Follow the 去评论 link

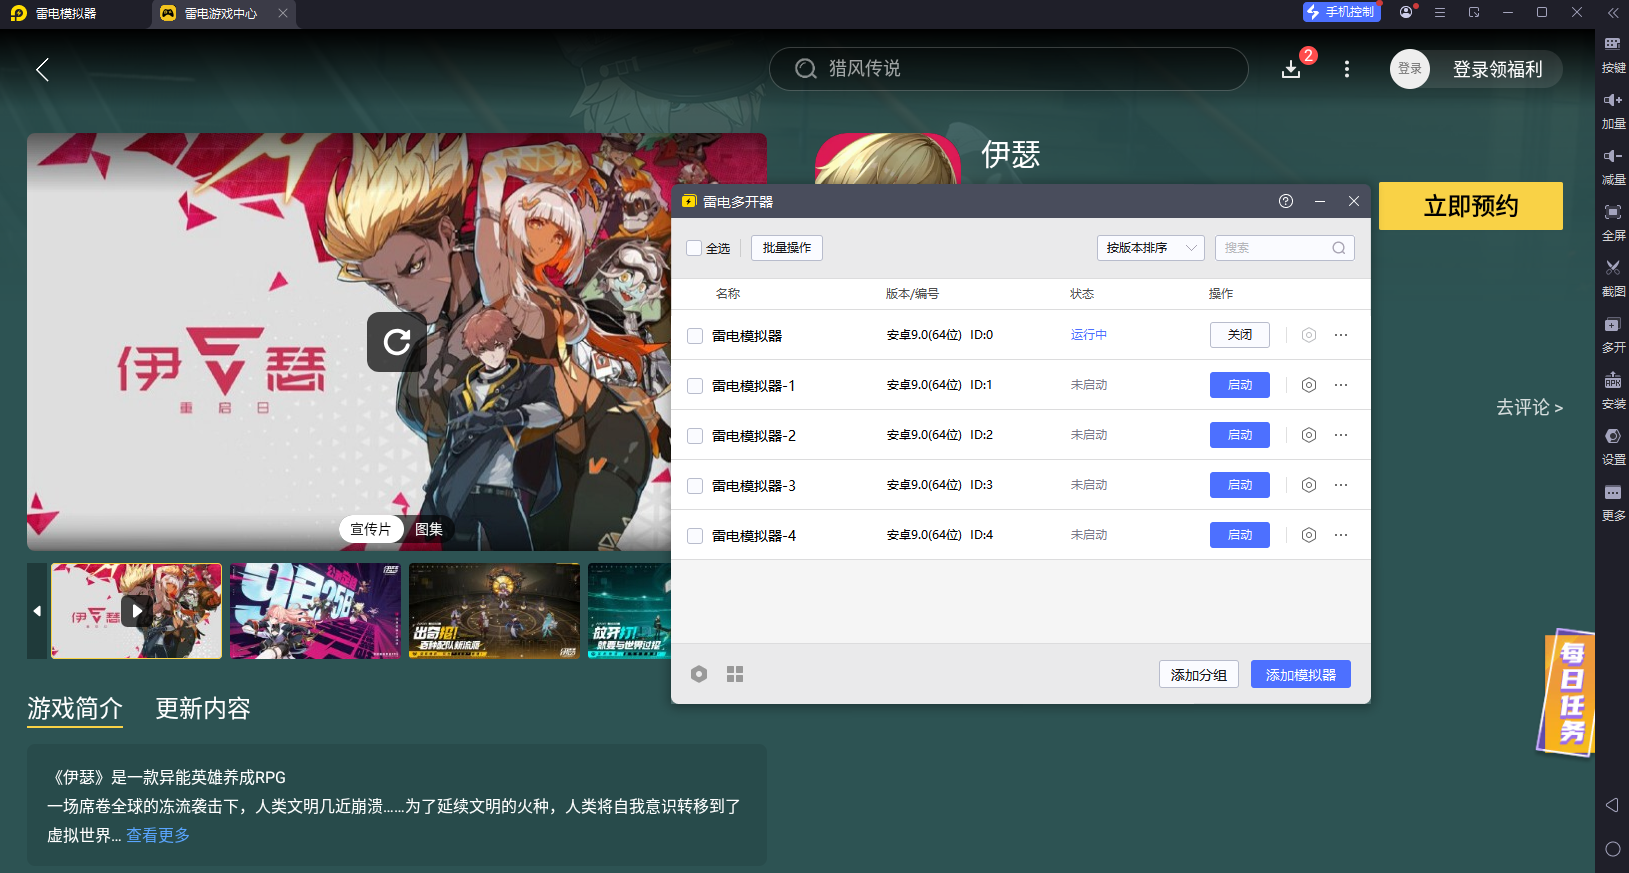[1529, 408]
